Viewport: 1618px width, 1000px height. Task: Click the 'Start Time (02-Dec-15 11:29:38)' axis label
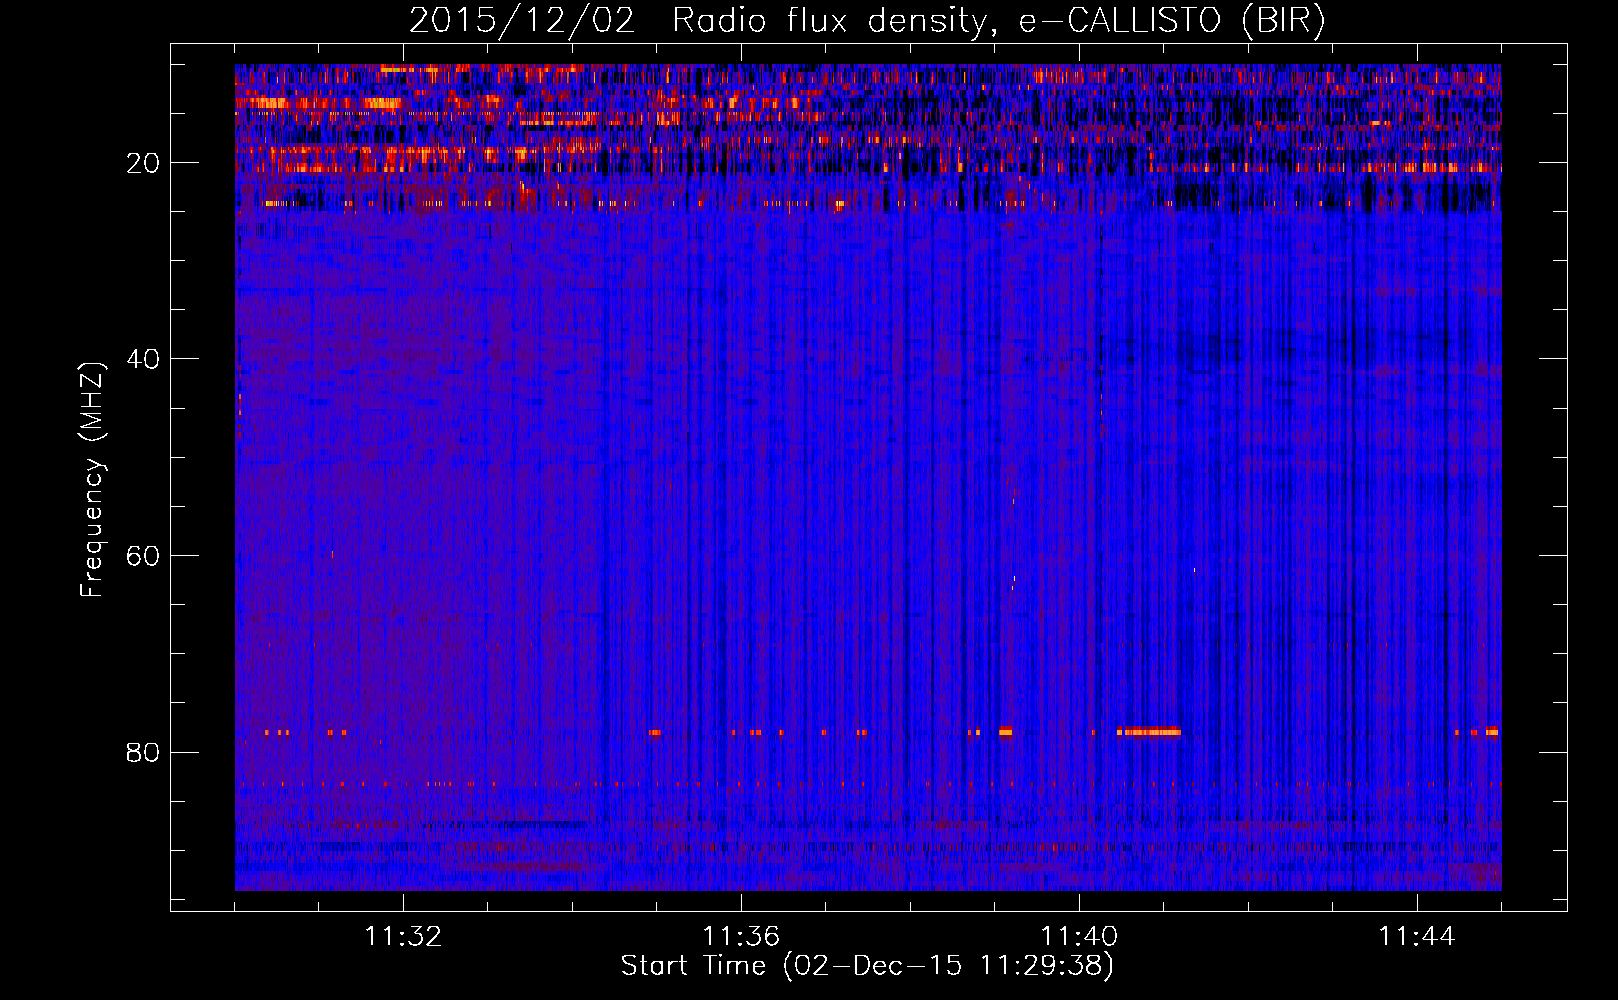point(867,966)
